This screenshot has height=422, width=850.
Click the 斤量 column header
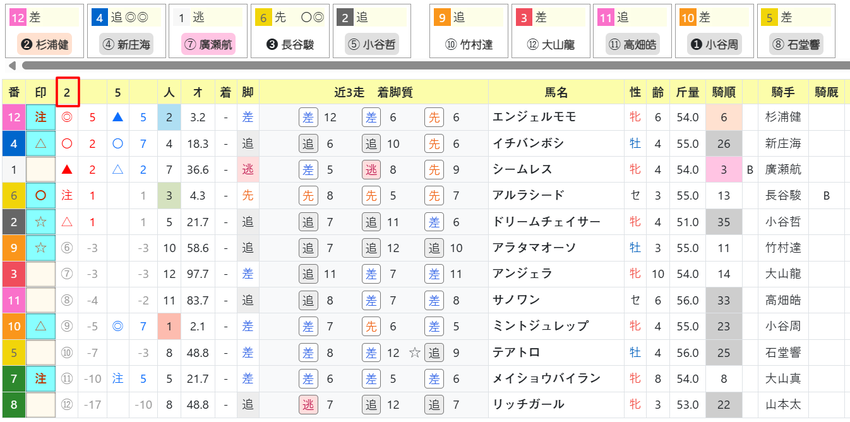(x=687, y=92)
